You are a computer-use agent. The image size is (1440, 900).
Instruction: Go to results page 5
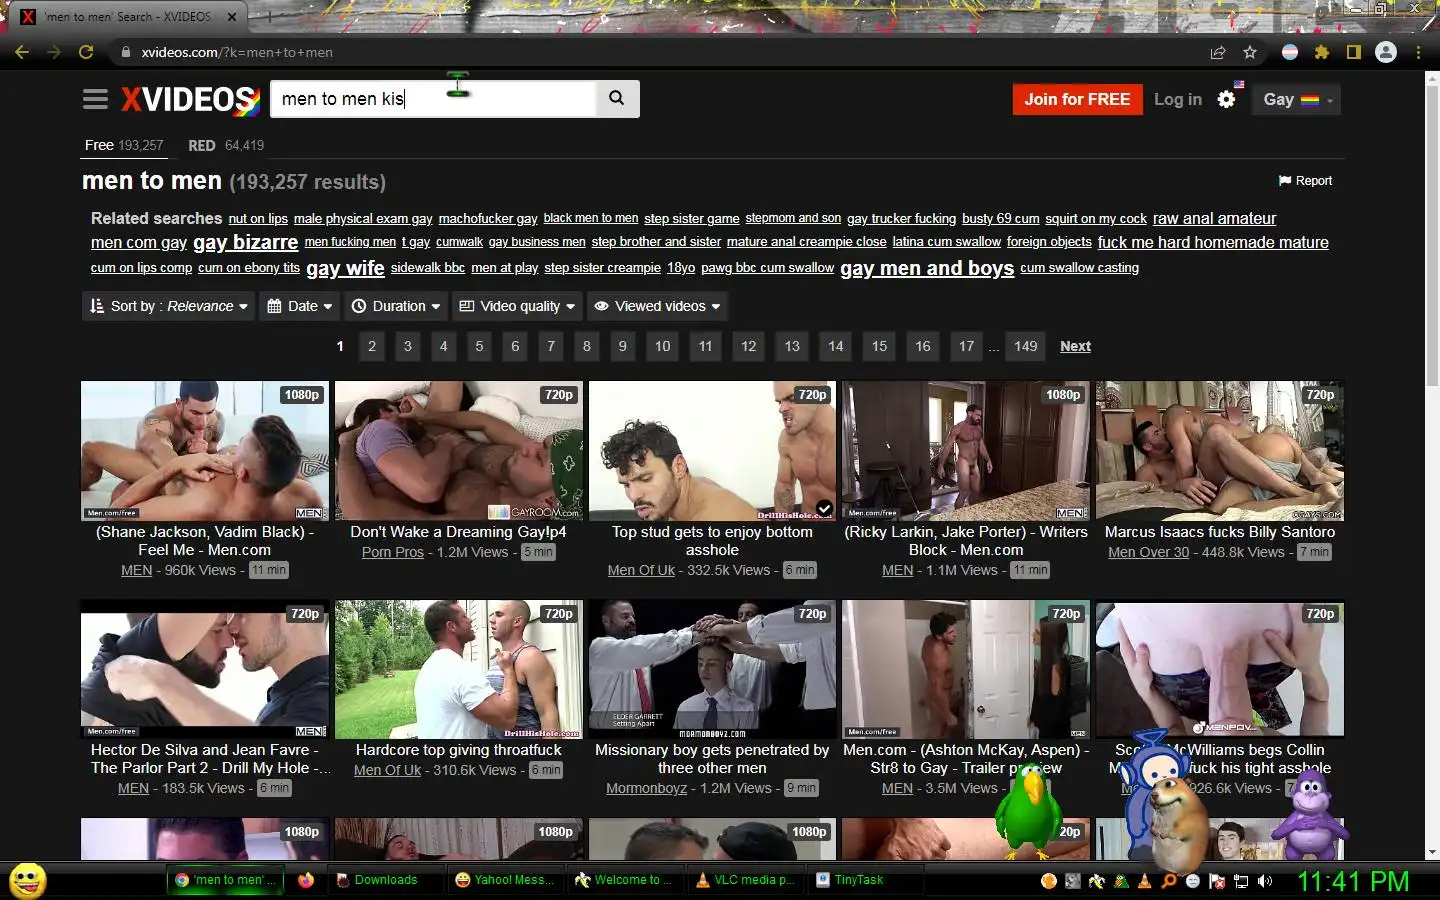click(479, 346)
